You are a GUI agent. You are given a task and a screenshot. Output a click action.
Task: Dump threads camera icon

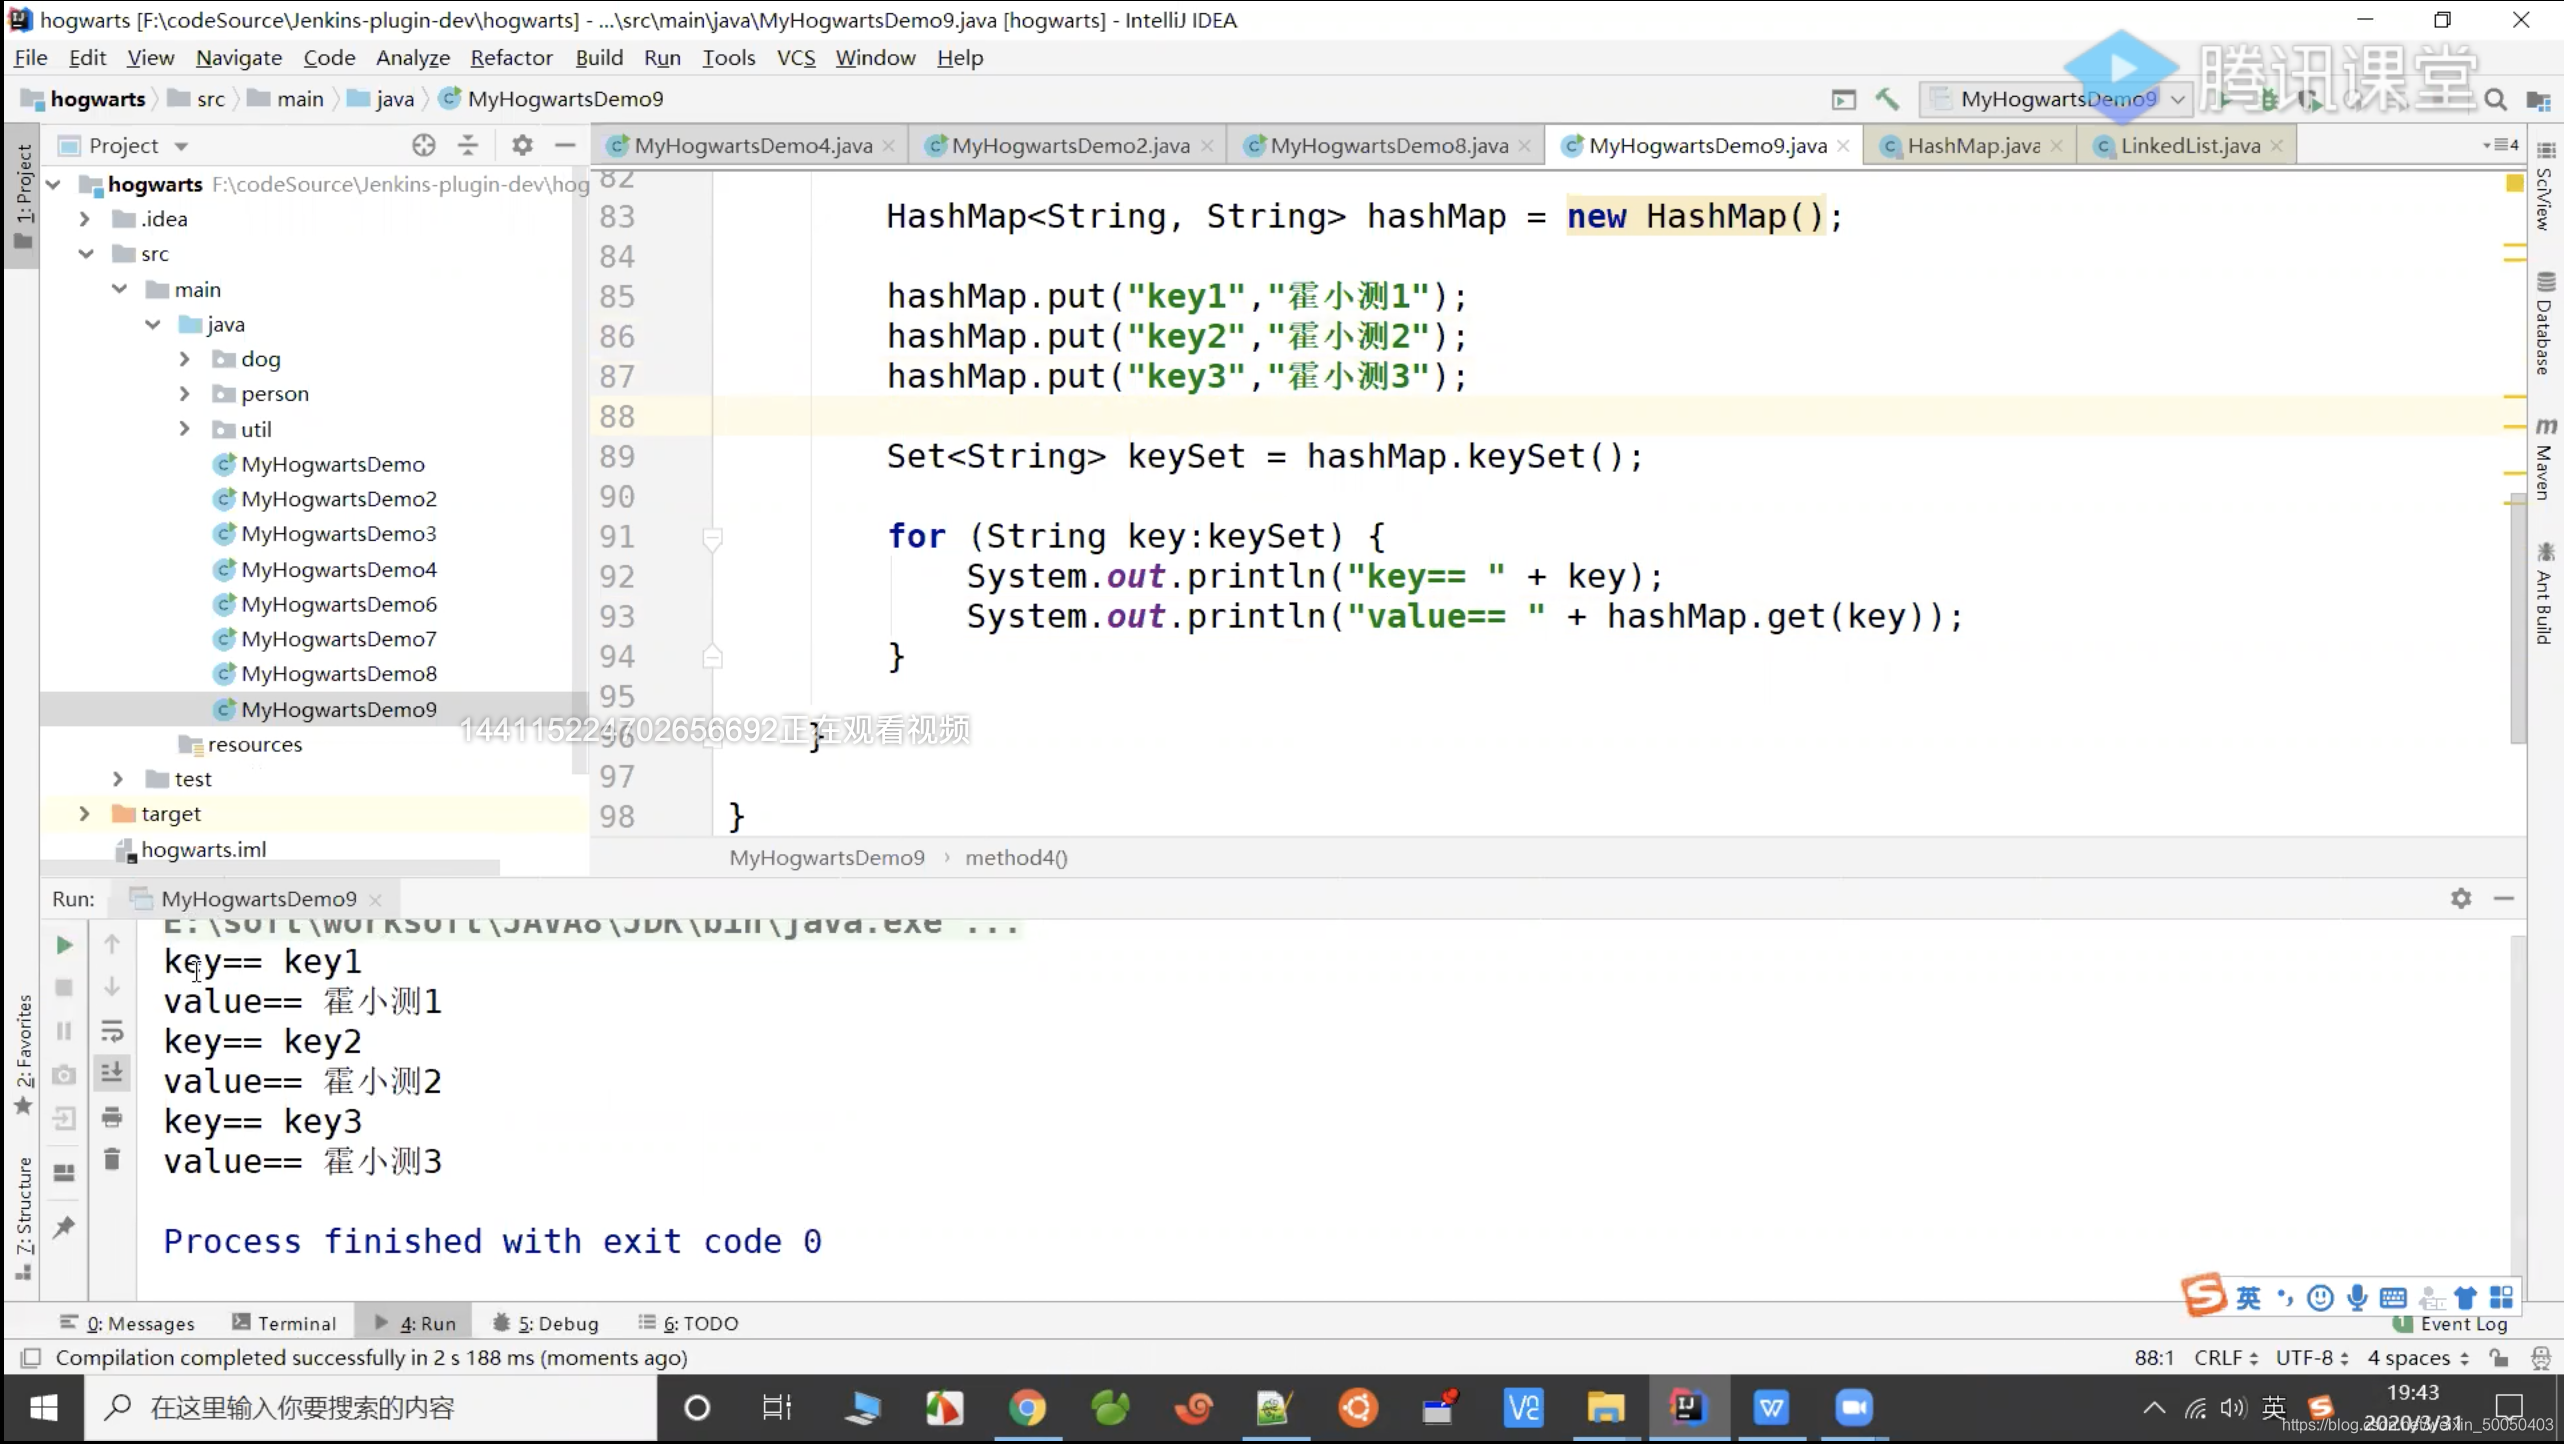click(64, 1075)
